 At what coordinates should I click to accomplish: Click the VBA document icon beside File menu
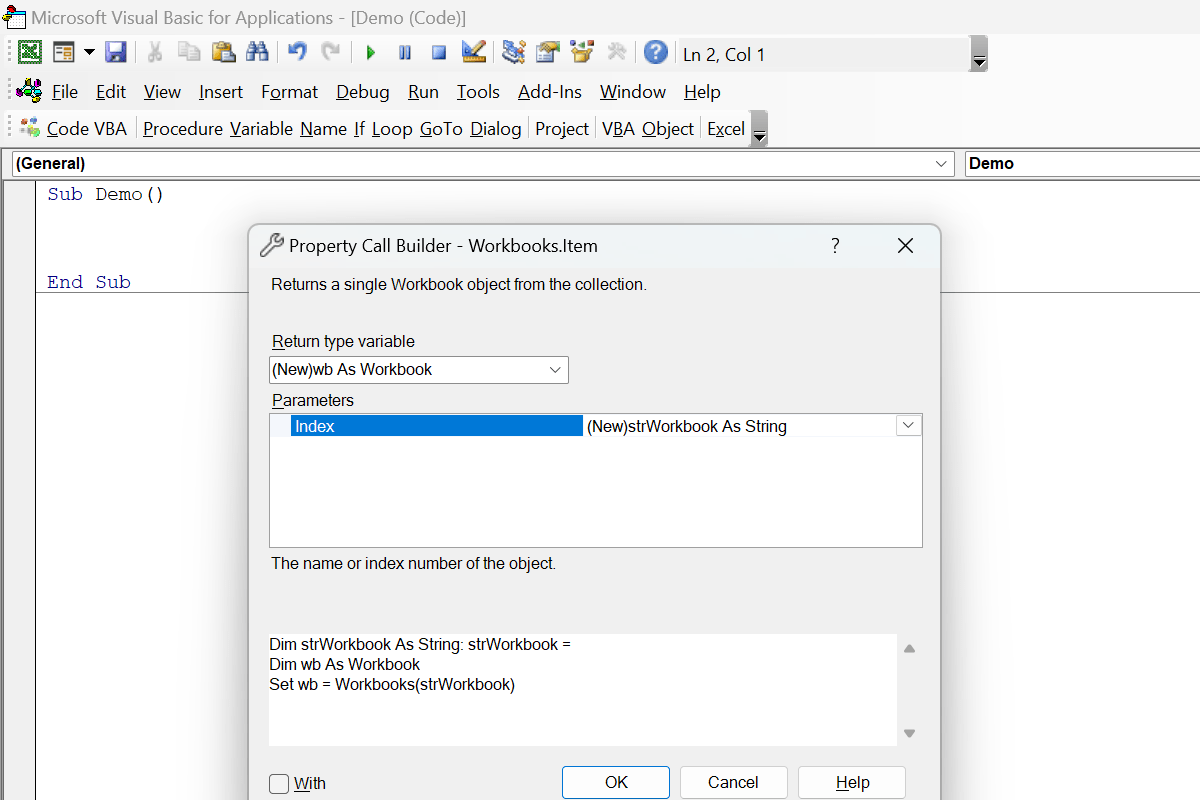coord(30,91)
